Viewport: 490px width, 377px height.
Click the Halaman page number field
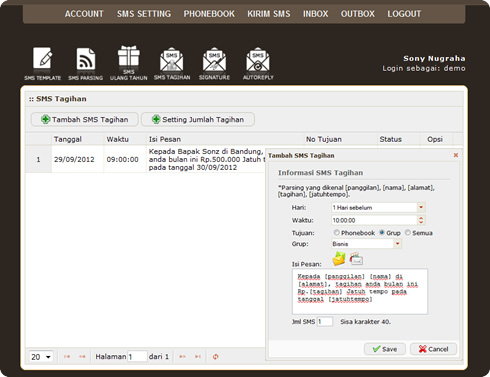point(137,357)
